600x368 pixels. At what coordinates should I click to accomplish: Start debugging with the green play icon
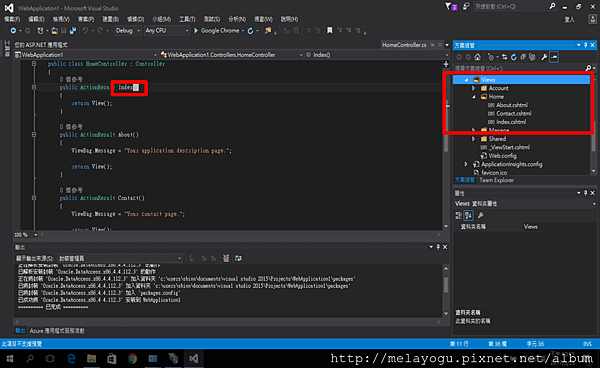pos(196,31)
